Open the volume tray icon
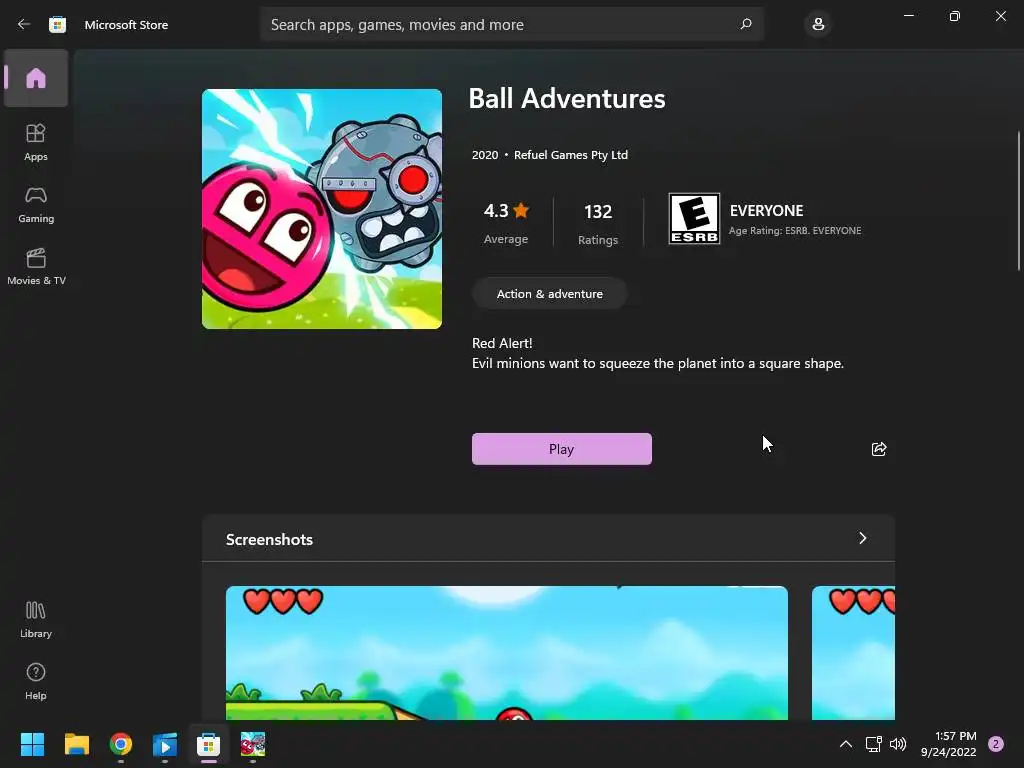1024x768 pixels. pyautogui.click(x=898, y=744)
